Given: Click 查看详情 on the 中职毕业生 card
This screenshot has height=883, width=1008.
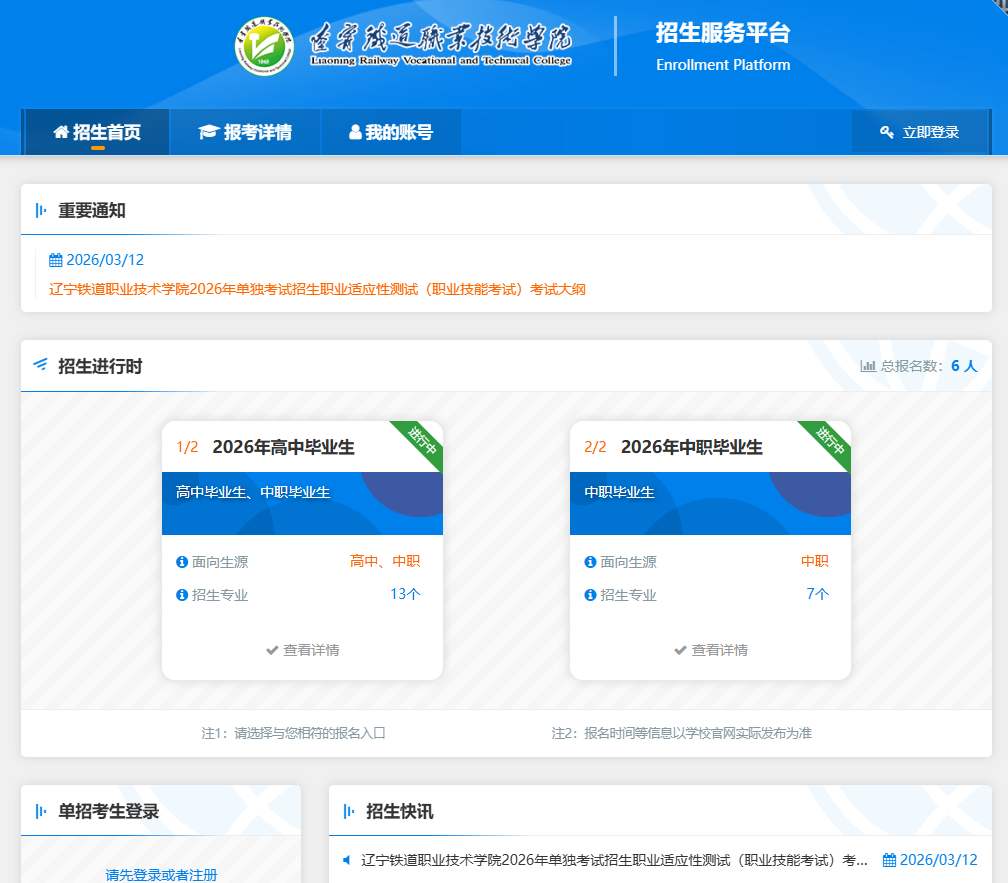Looking at the screenshot, I should (710, 650).
